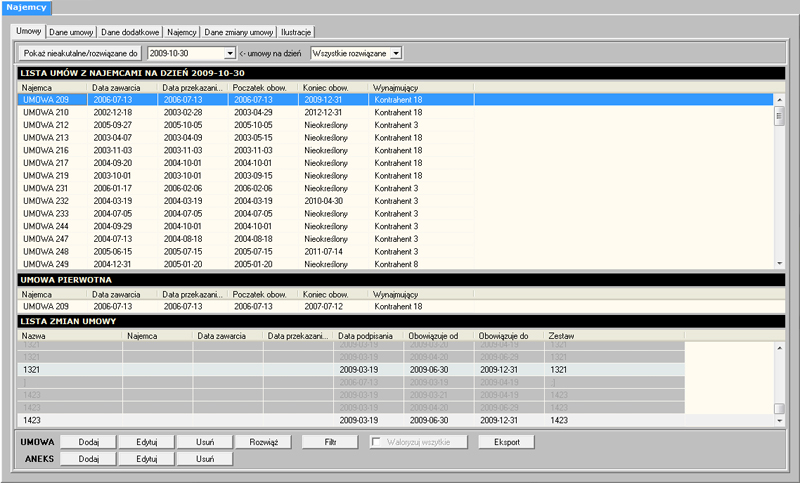Switch to the Najemcy tab

click(x=182, y=32)
